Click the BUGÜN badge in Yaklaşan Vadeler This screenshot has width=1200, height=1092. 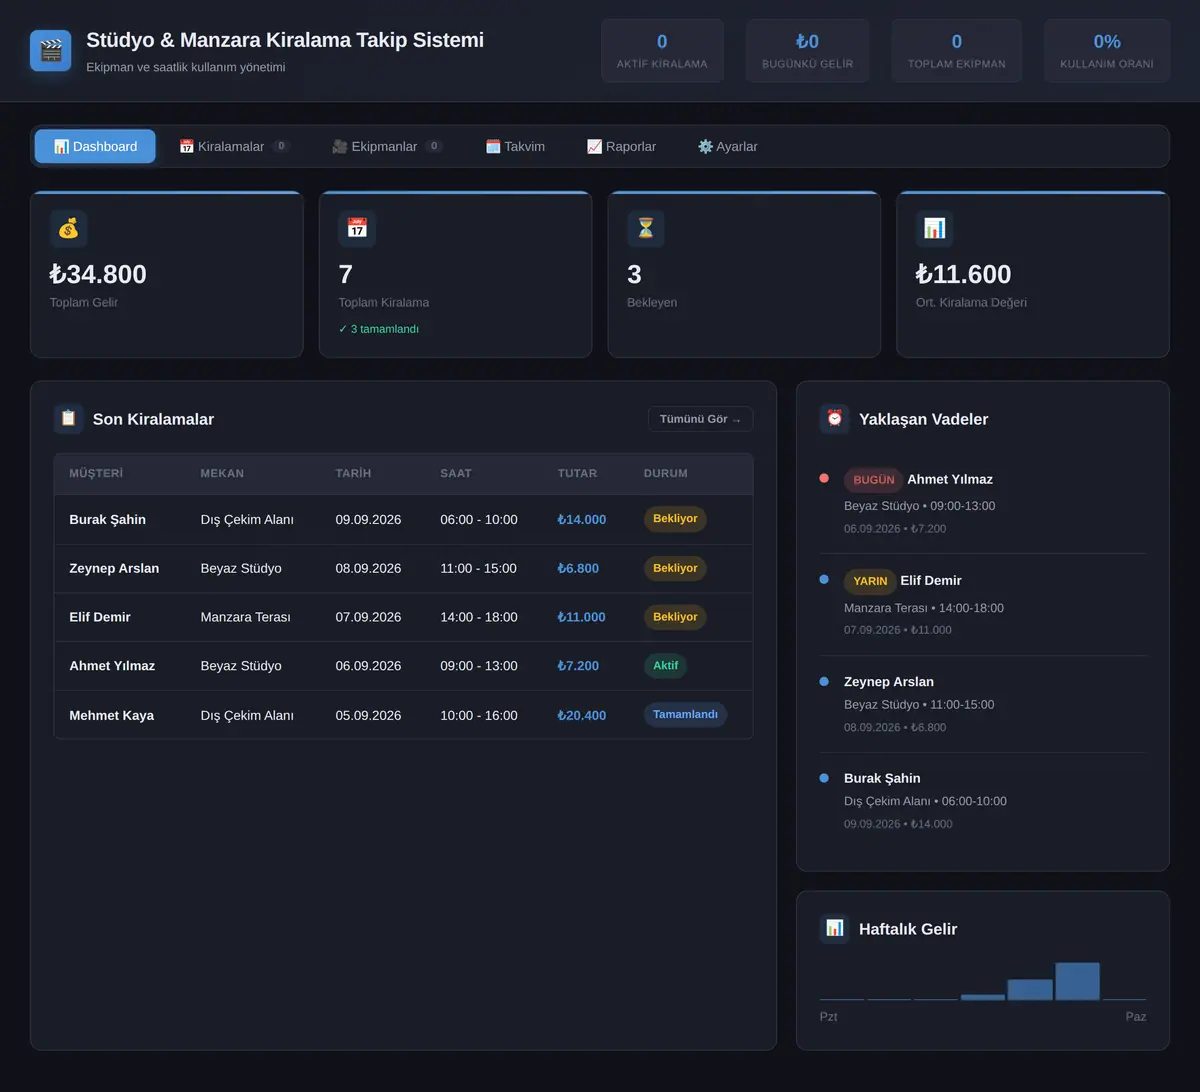click(873, 480)
